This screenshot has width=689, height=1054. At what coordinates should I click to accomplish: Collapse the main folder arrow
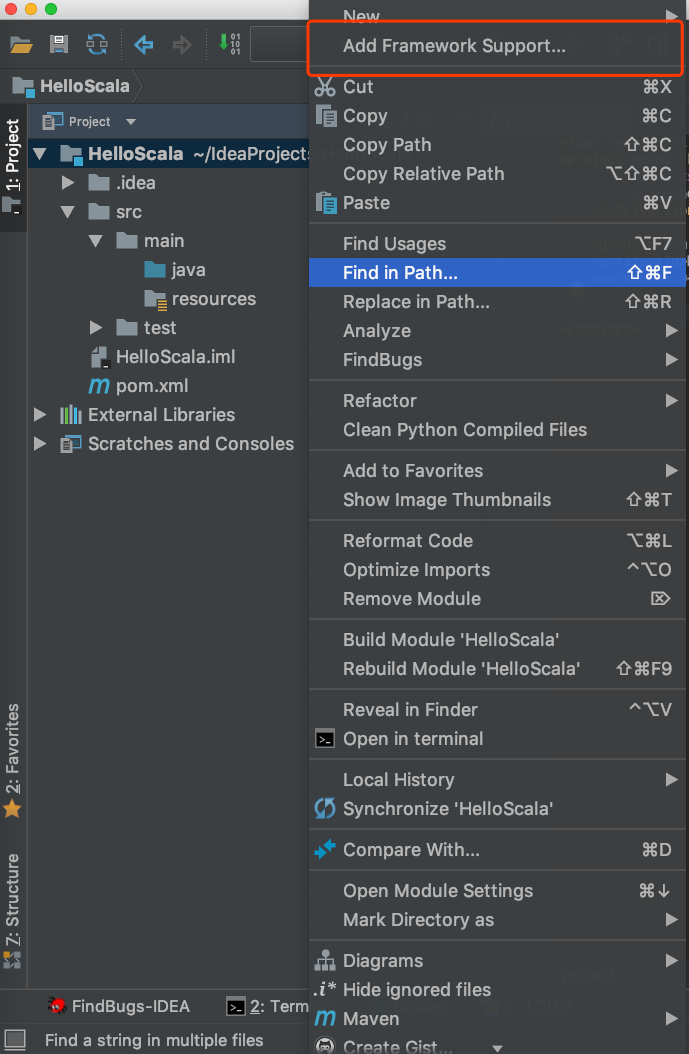point(96,241)
